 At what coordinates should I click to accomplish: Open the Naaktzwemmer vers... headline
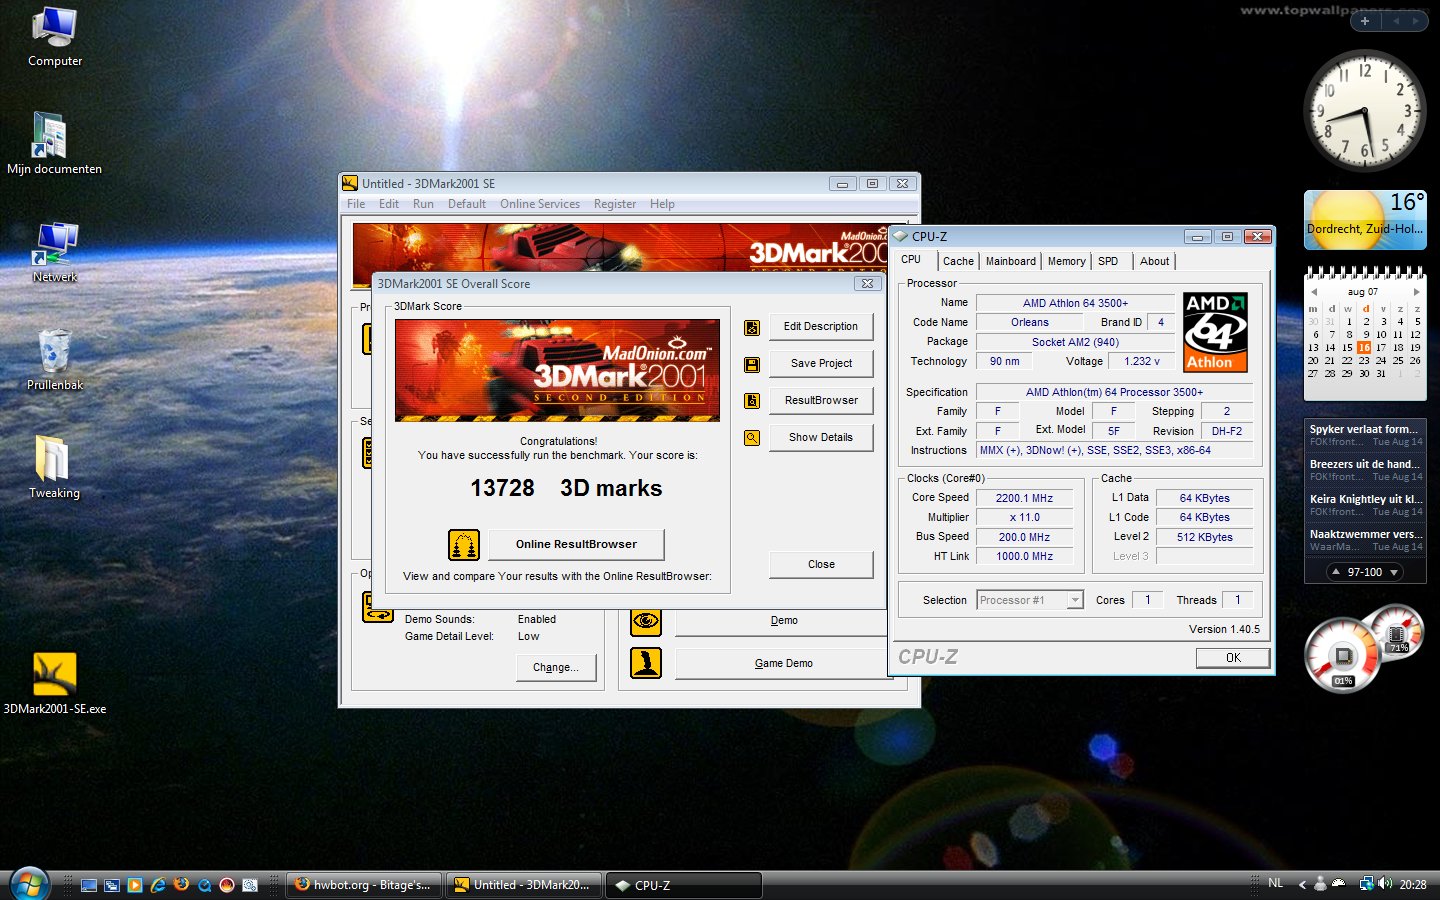[x=1365, y=539]
